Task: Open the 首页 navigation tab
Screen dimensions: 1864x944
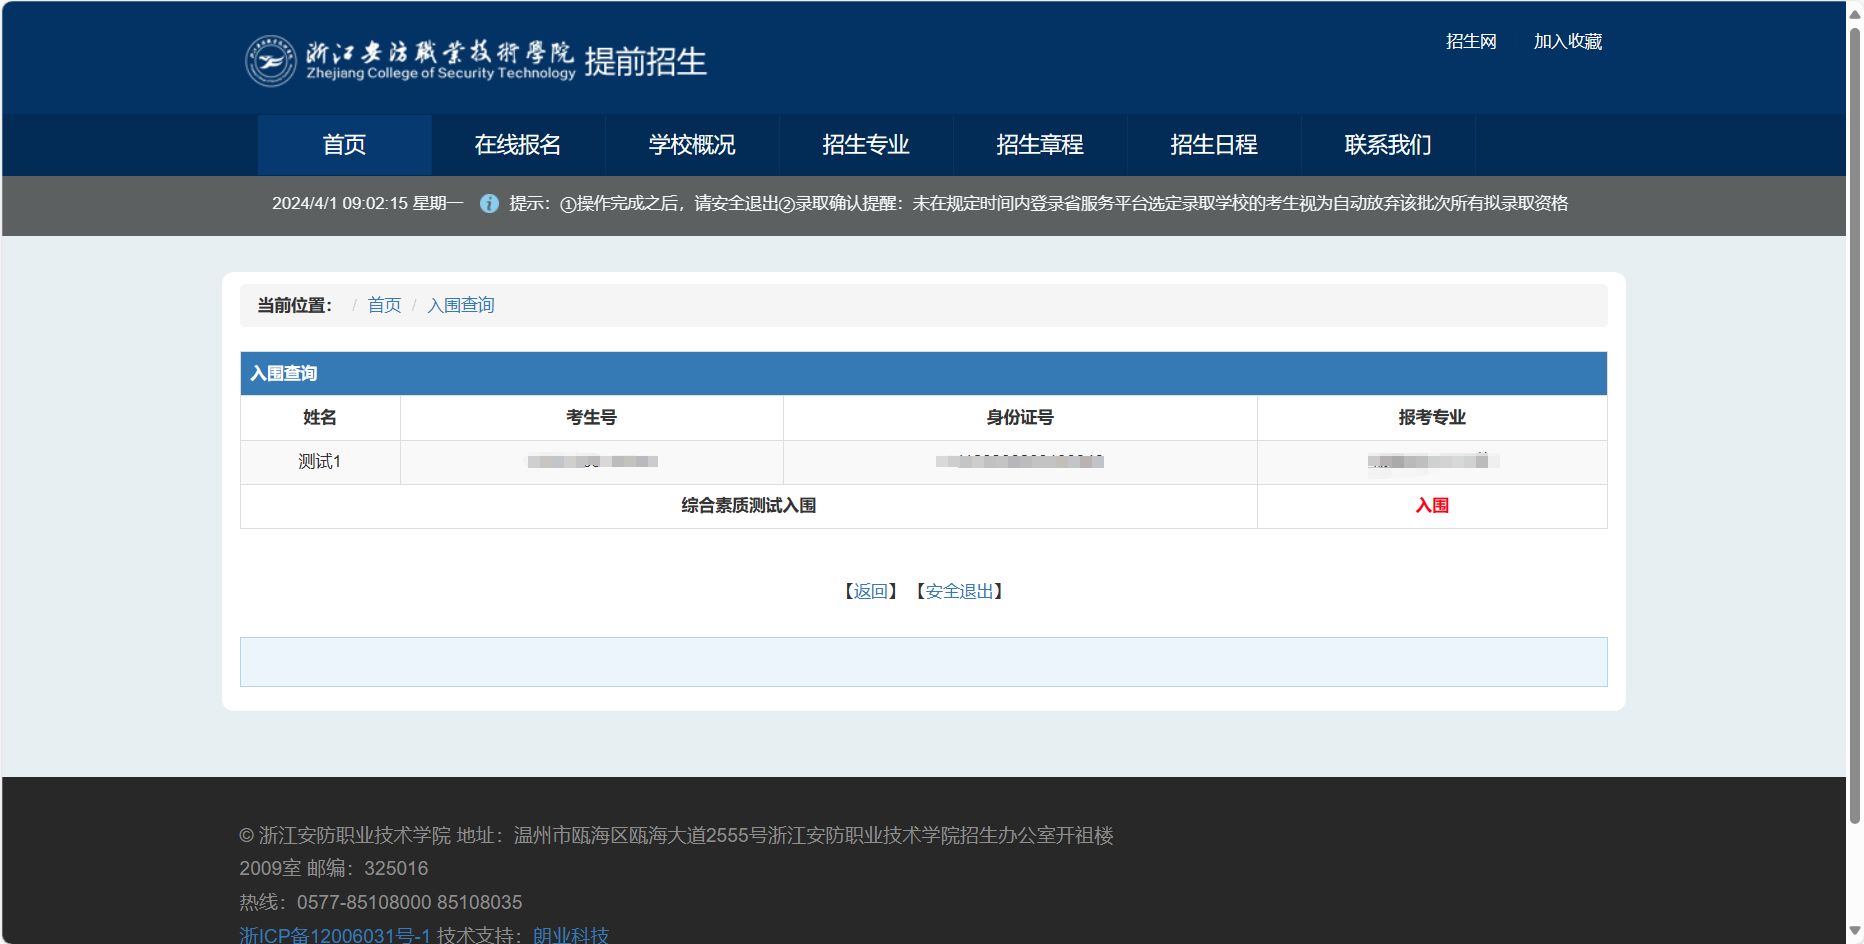Action: (344, 145)
